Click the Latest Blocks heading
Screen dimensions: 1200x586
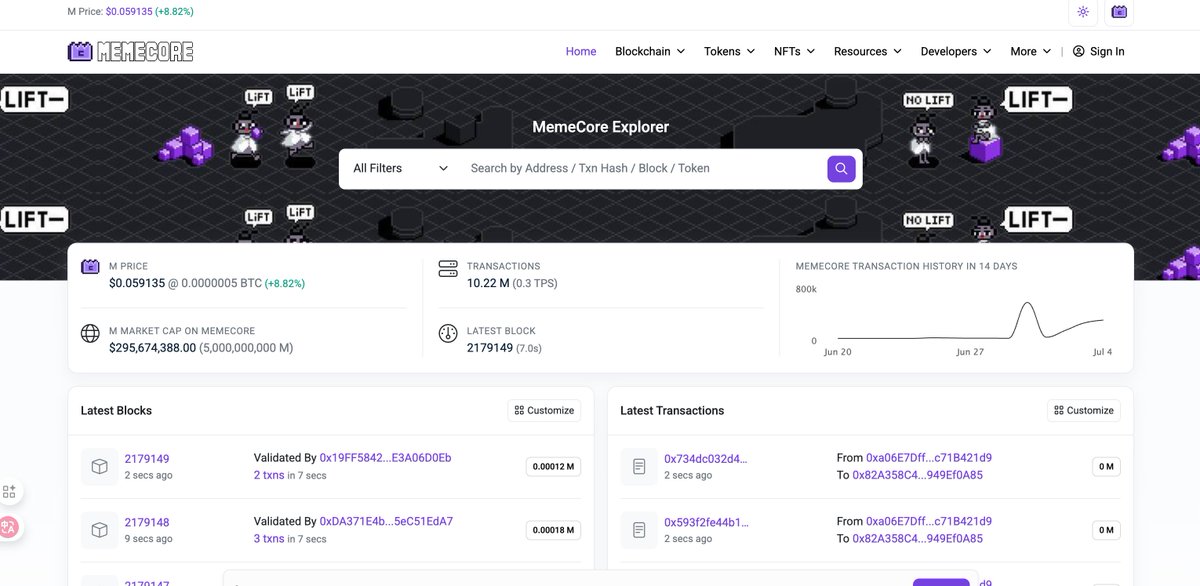coord(116,410)
